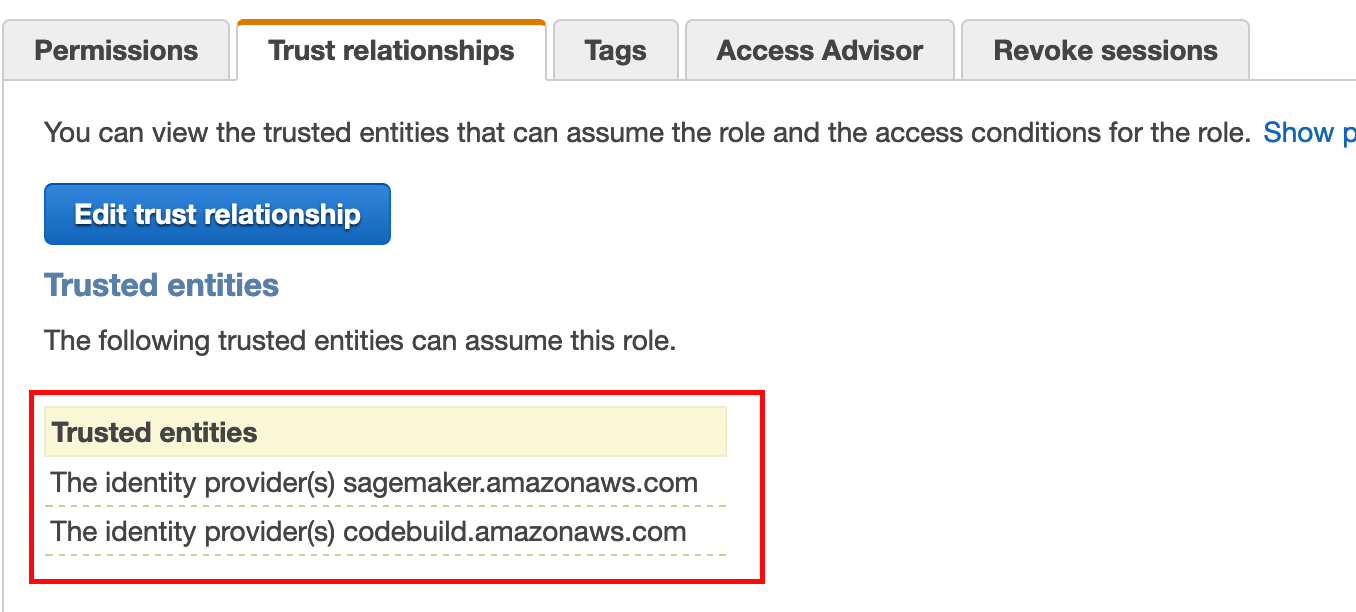Select the codebuild.amazonaws.com identity provider row
1356x612 pixels.
pos(385,531)
